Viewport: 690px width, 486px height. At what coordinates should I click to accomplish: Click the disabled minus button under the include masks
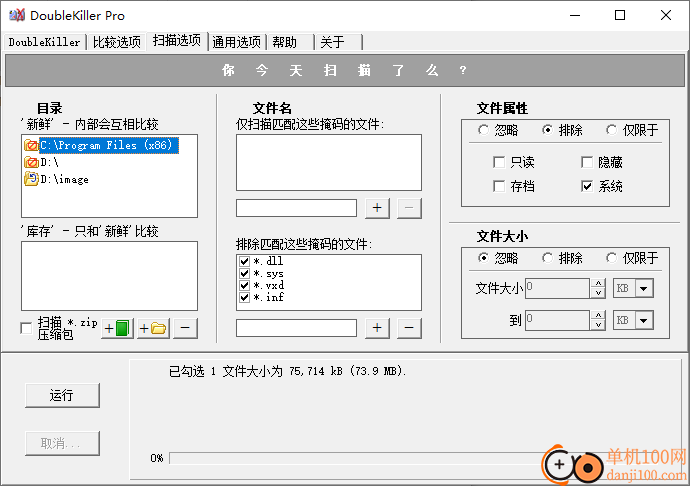409,208
